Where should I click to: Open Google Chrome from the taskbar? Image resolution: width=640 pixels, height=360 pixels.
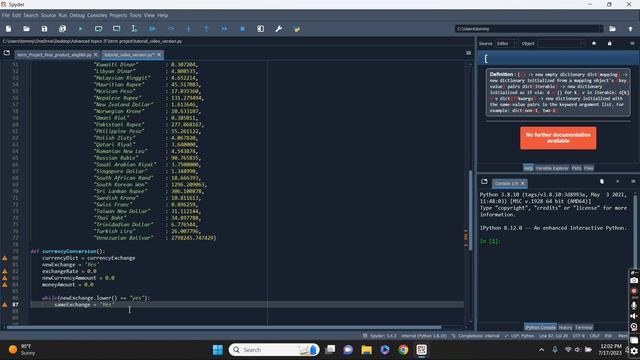403,350
